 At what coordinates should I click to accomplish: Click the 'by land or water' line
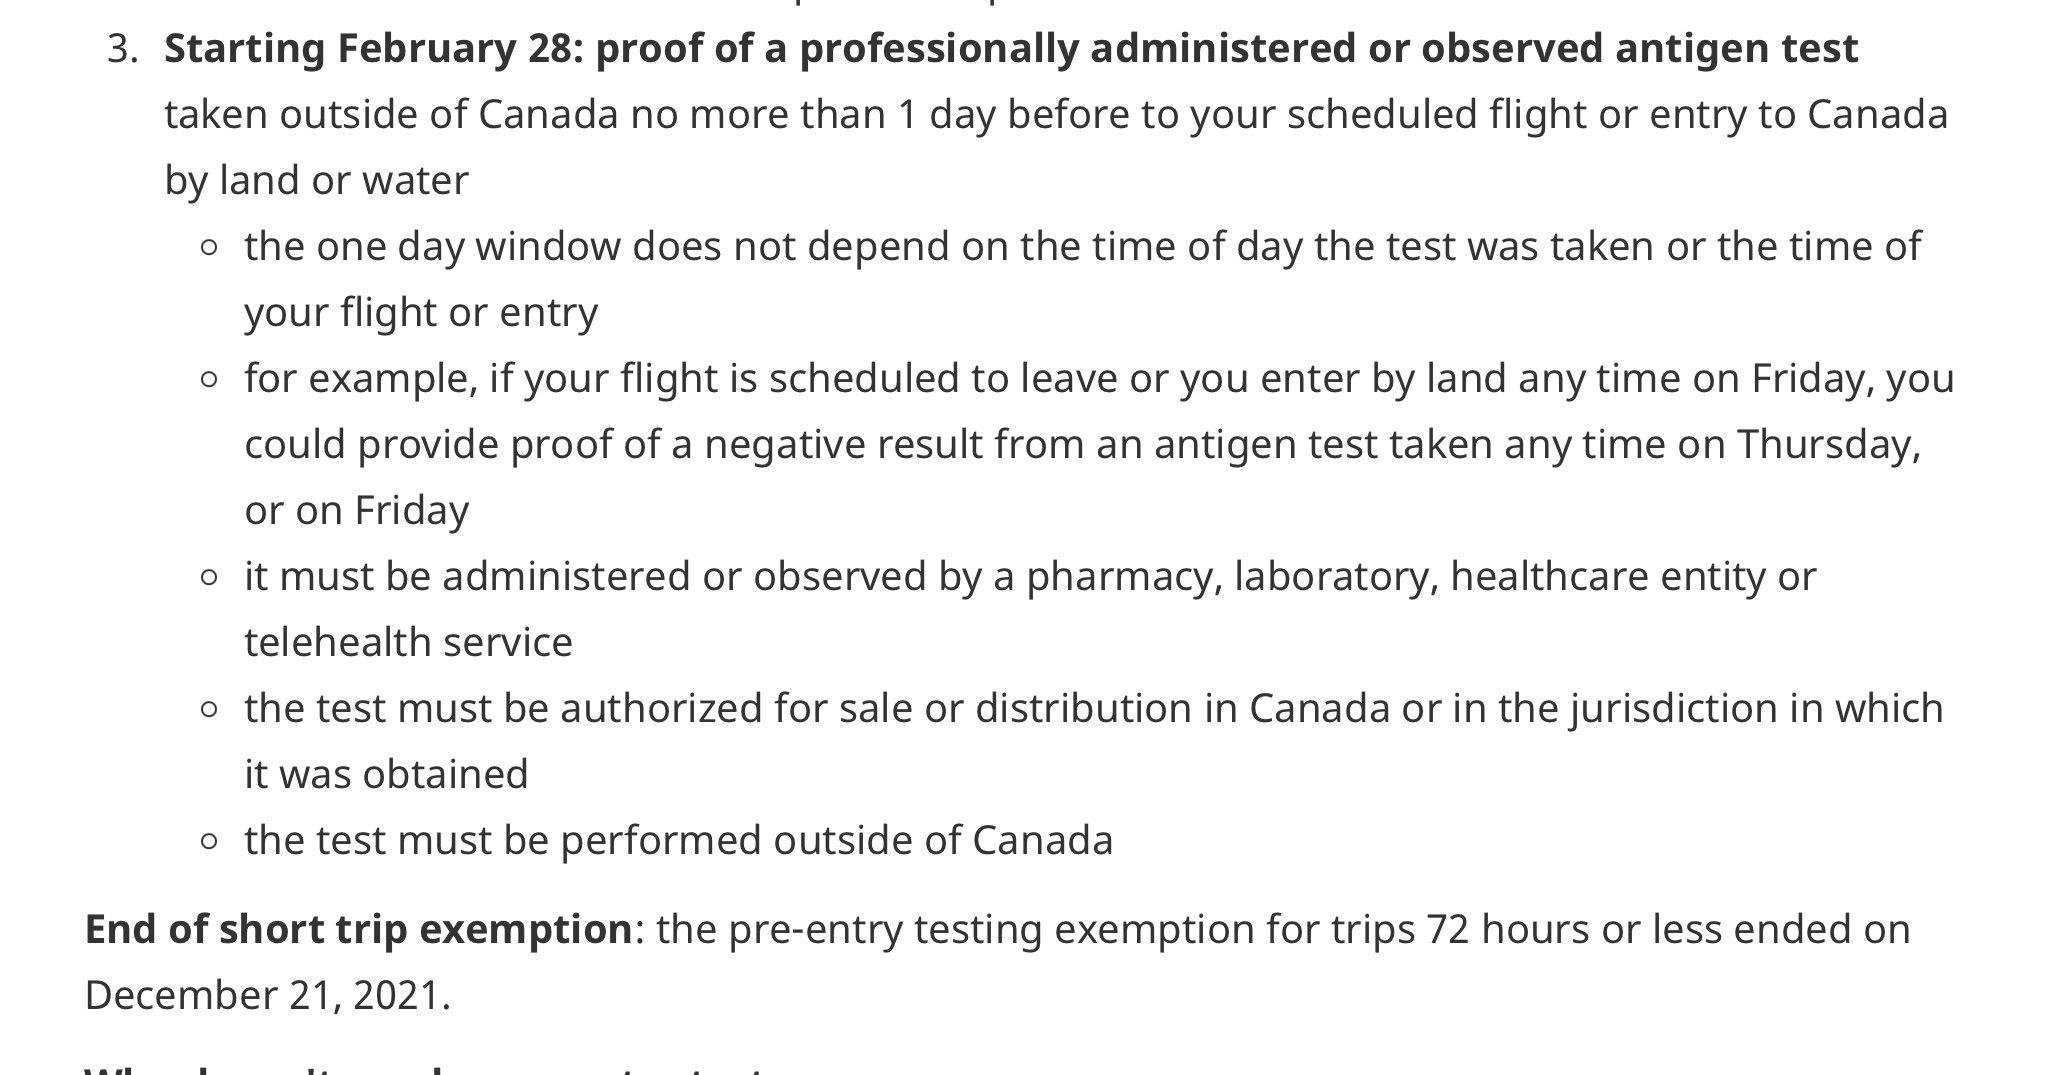point(316,181)
